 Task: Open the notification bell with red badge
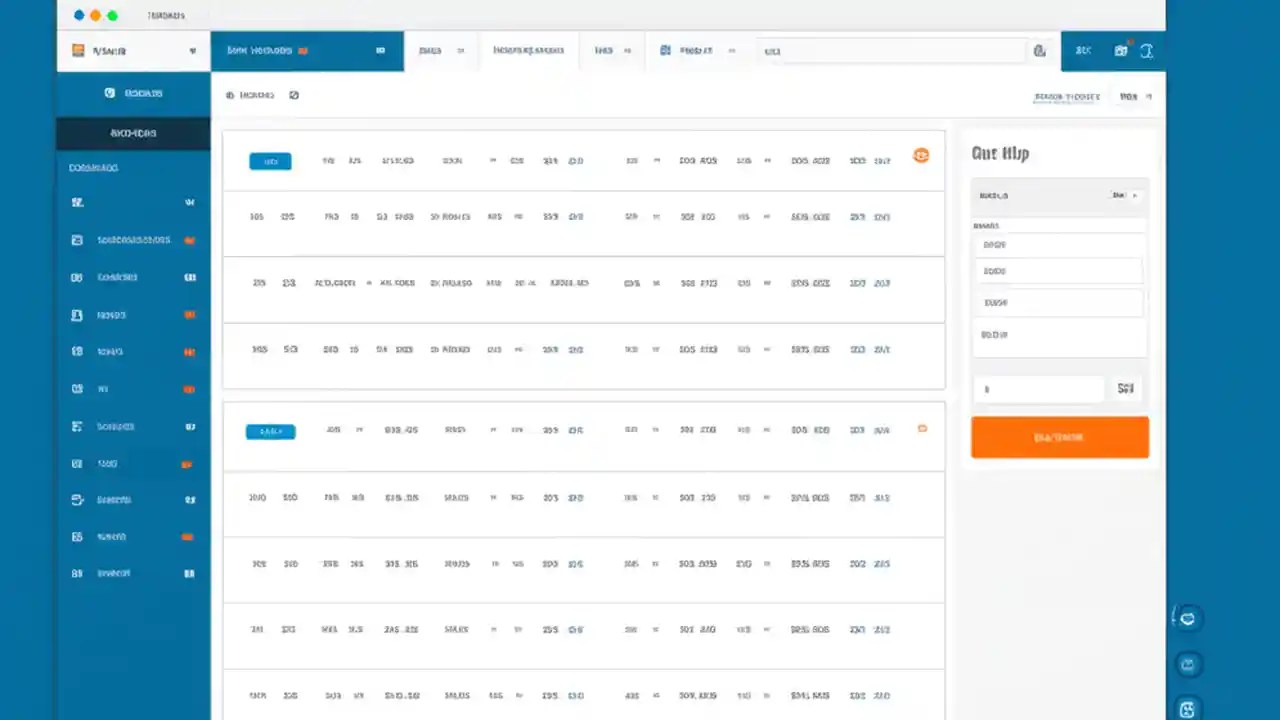coord(1121,50)
